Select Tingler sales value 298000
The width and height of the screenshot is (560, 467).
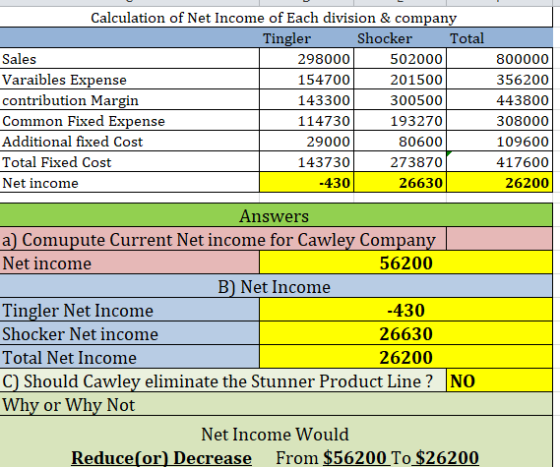[x=306, y=59]
